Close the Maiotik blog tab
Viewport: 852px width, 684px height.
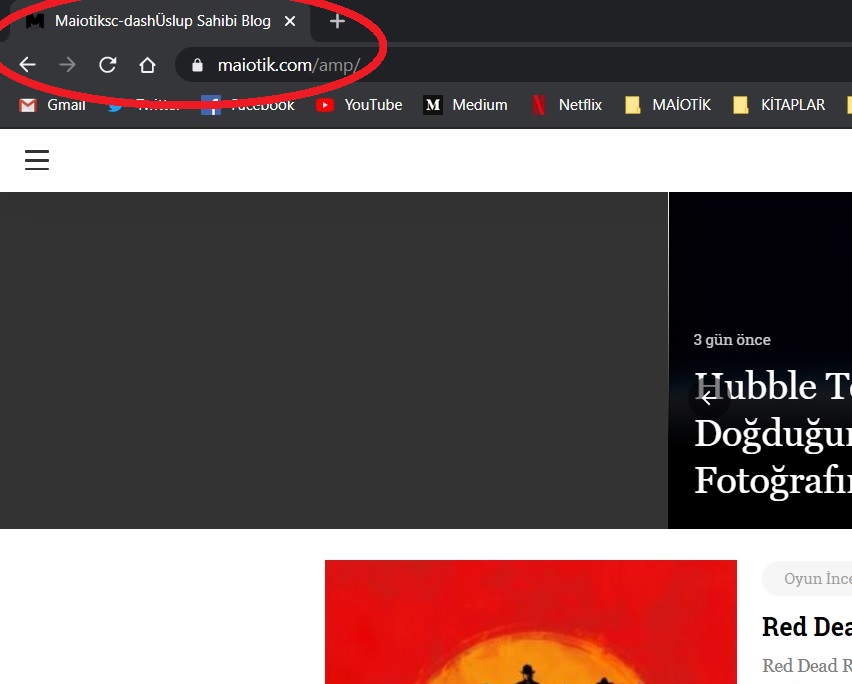(x=290, y=21)
